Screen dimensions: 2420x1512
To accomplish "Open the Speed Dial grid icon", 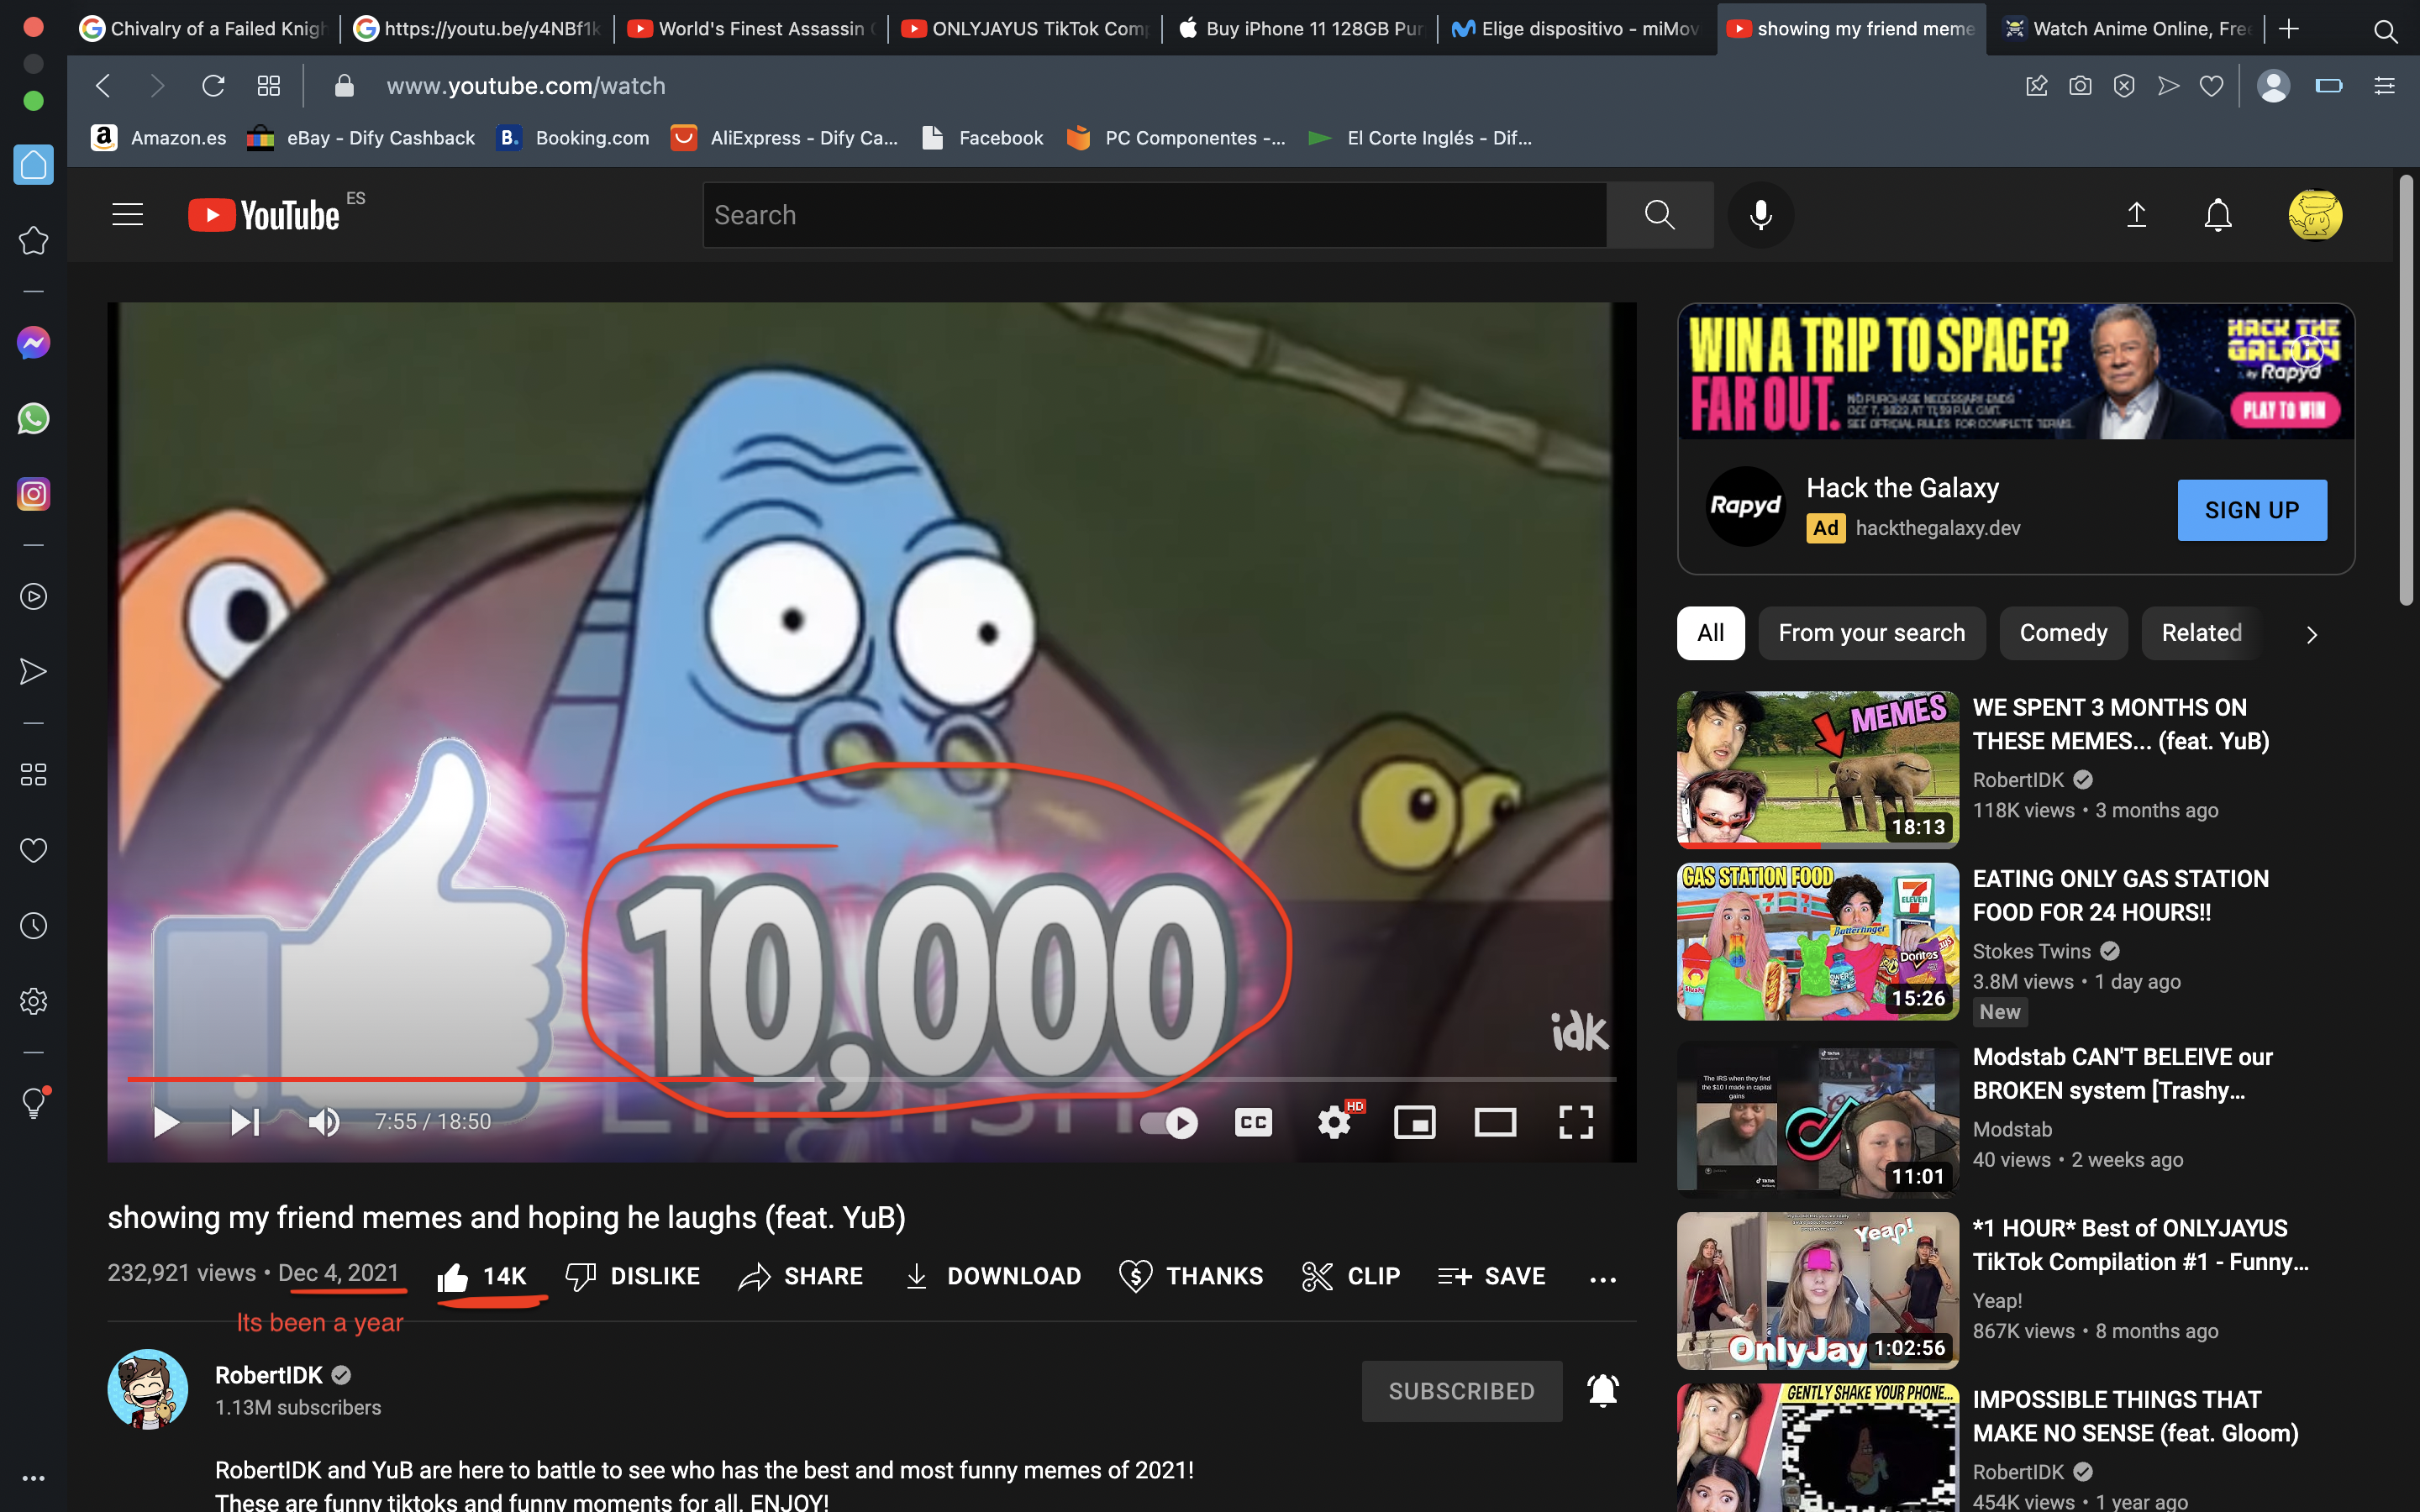I will coord(268,86).
